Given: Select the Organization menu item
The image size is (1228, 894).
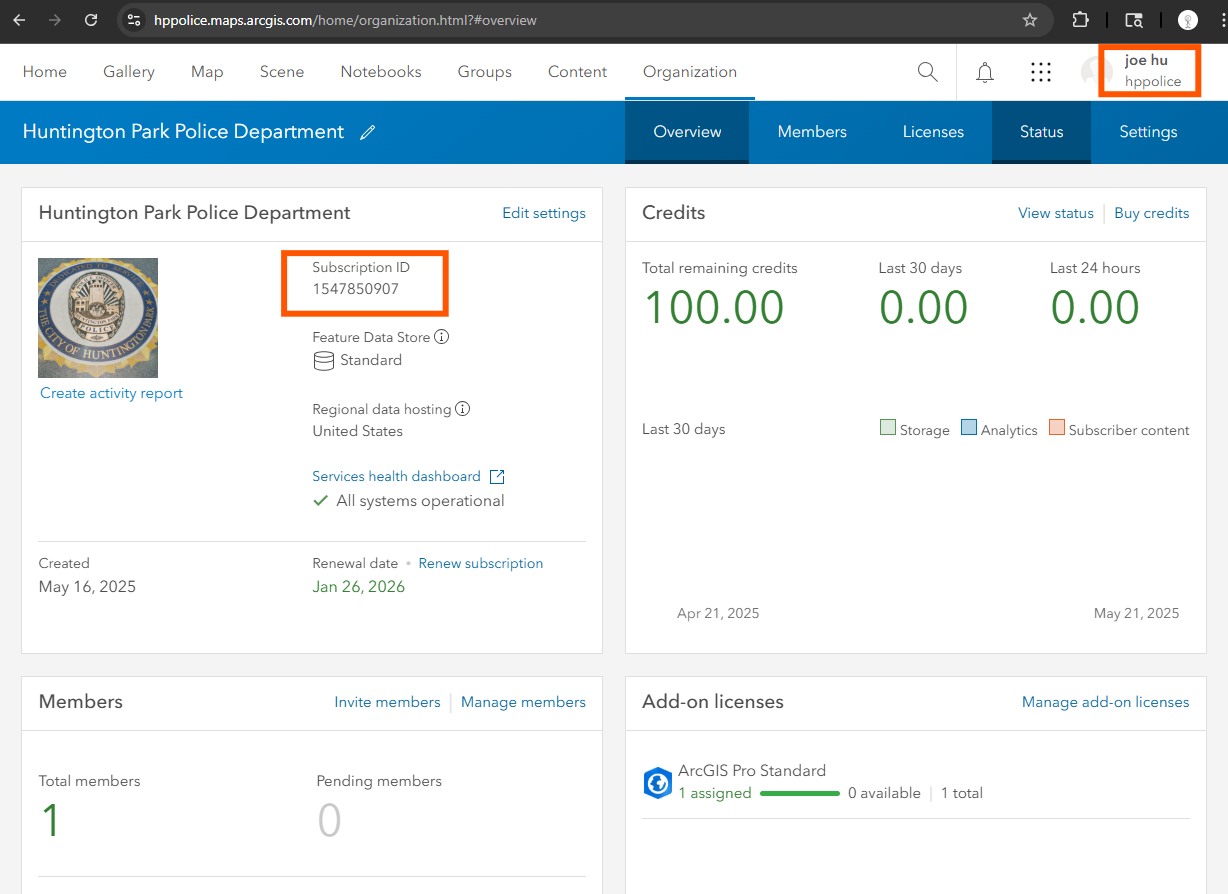Looking at the screenshot, I should 690,72.
